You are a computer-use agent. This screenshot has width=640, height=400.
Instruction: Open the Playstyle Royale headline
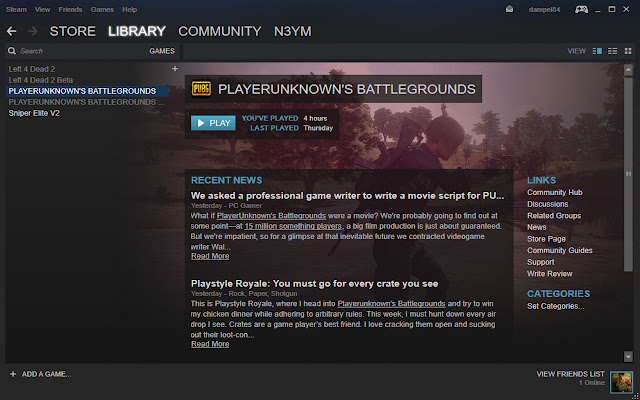tap(314, 284)
